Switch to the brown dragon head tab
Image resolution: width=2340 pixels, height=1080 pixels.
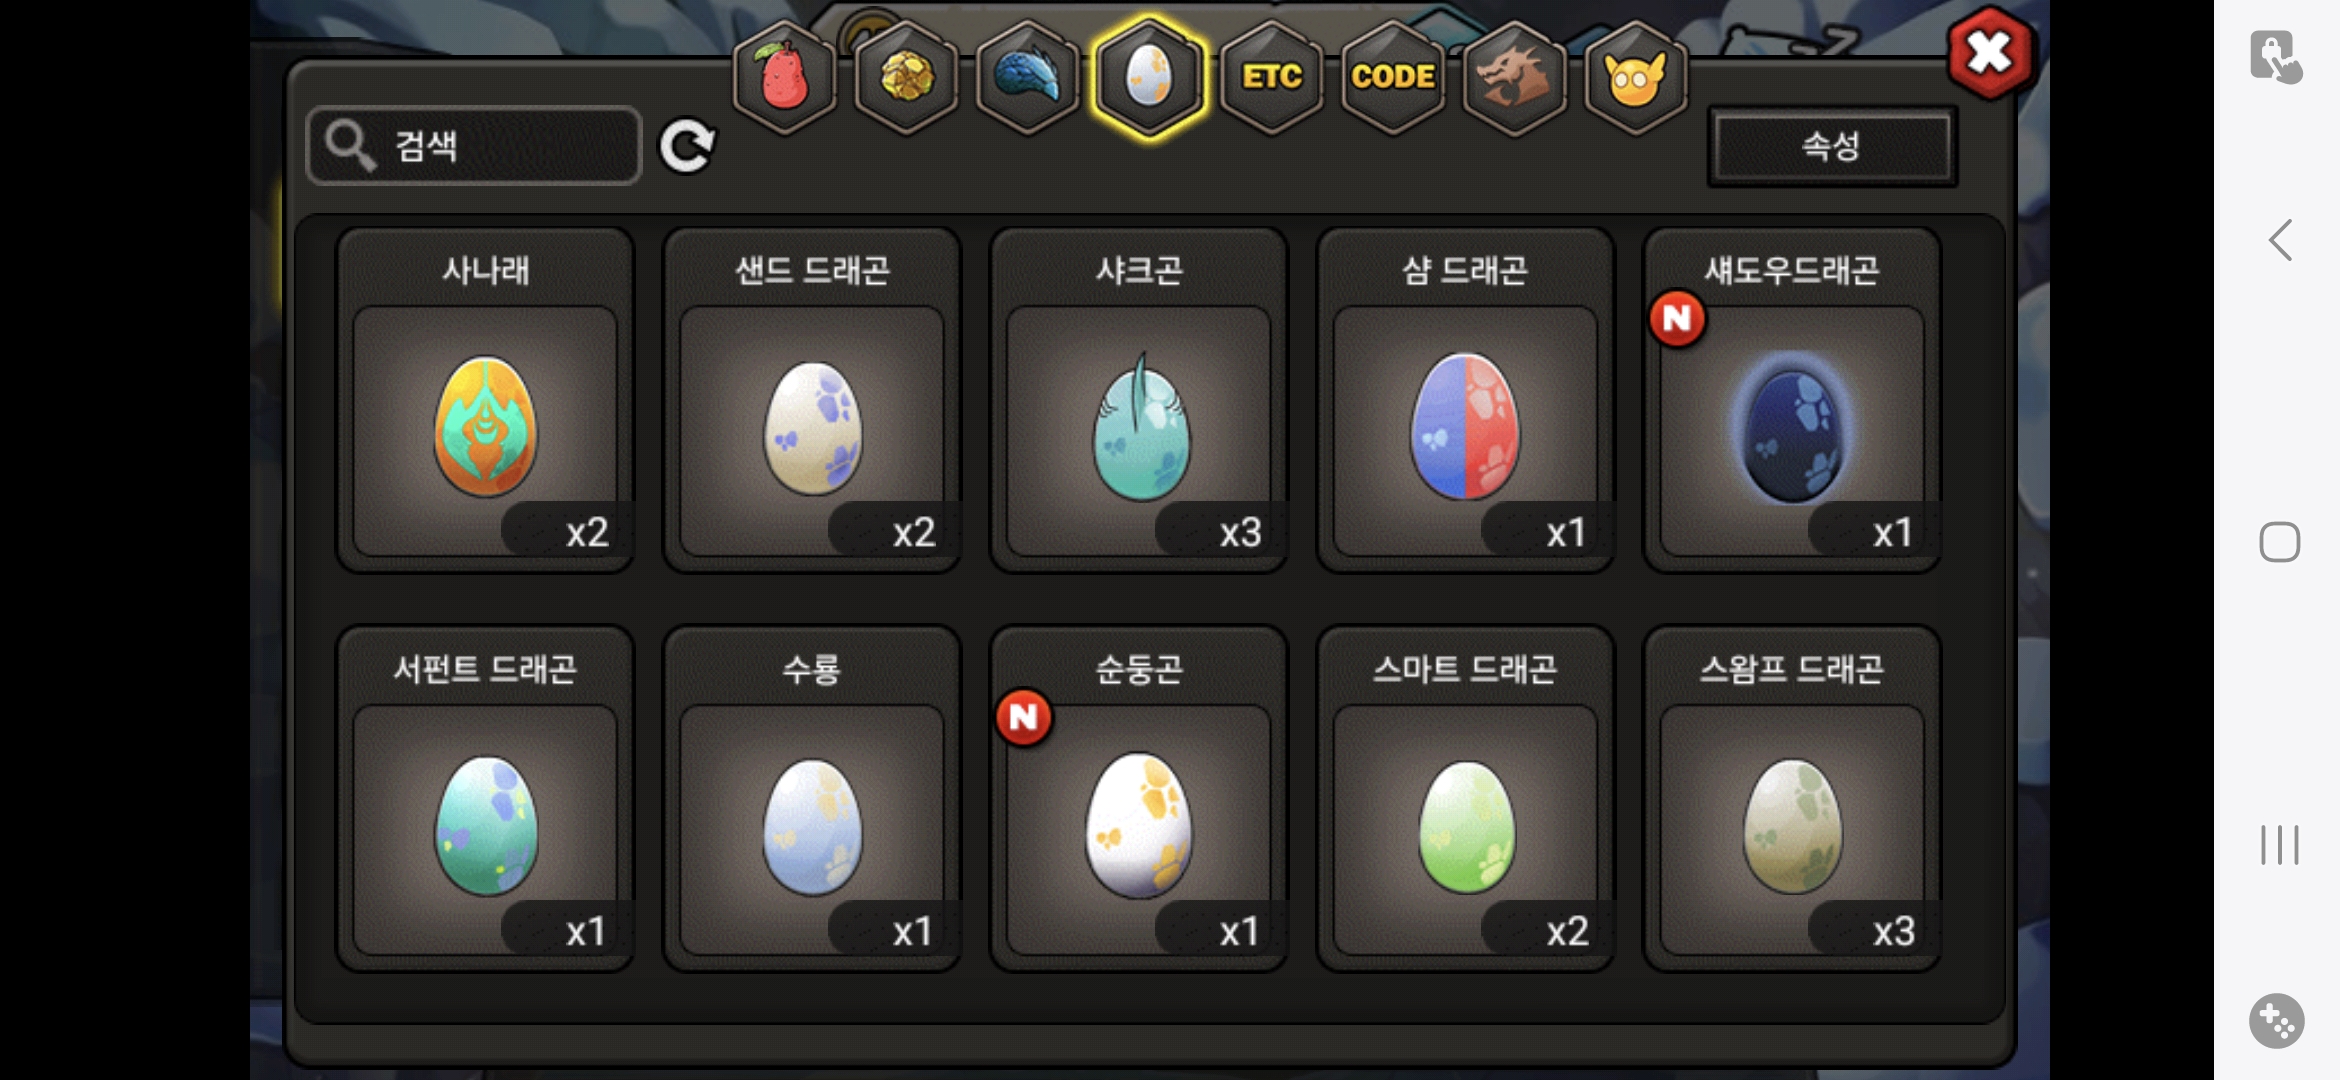[x=1514, y=77]
